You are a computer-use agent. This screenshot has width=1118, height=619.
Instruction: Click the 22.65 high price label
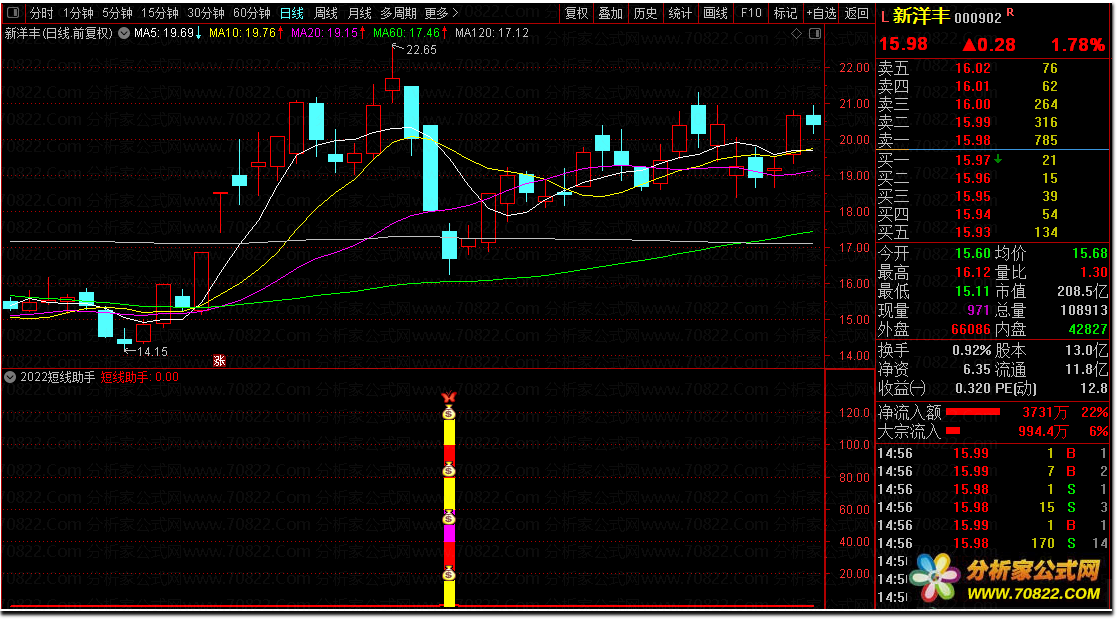[x=421, y=50]
